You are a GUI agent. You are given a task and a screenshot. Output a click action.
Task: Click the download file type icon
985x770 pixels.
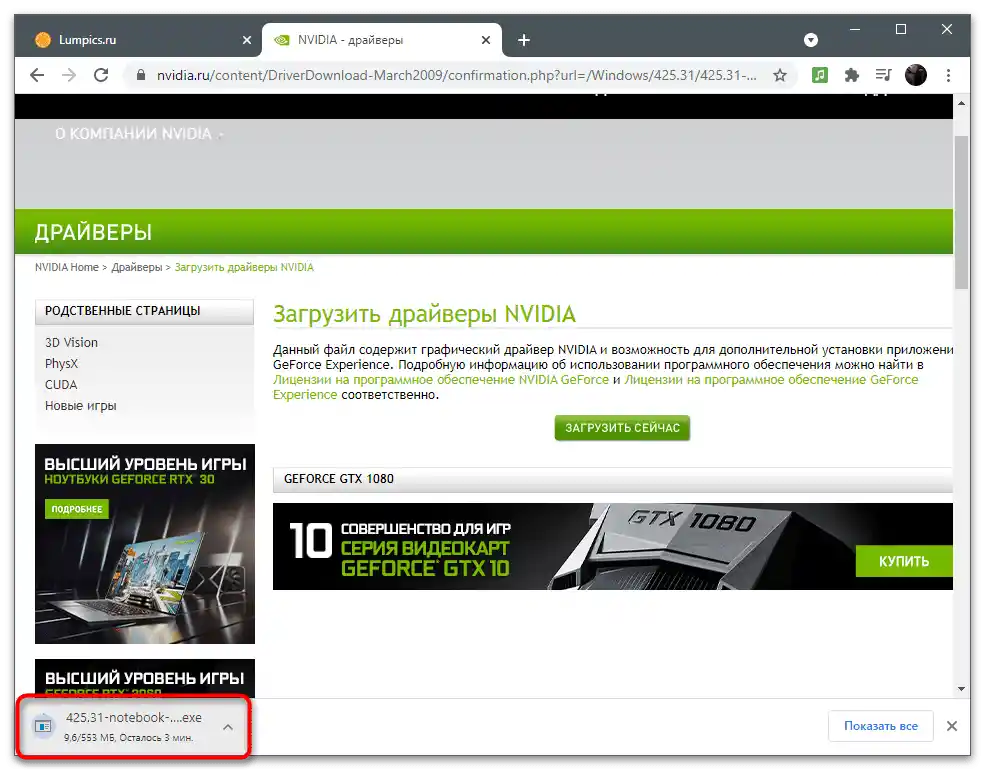coord(43,726)
